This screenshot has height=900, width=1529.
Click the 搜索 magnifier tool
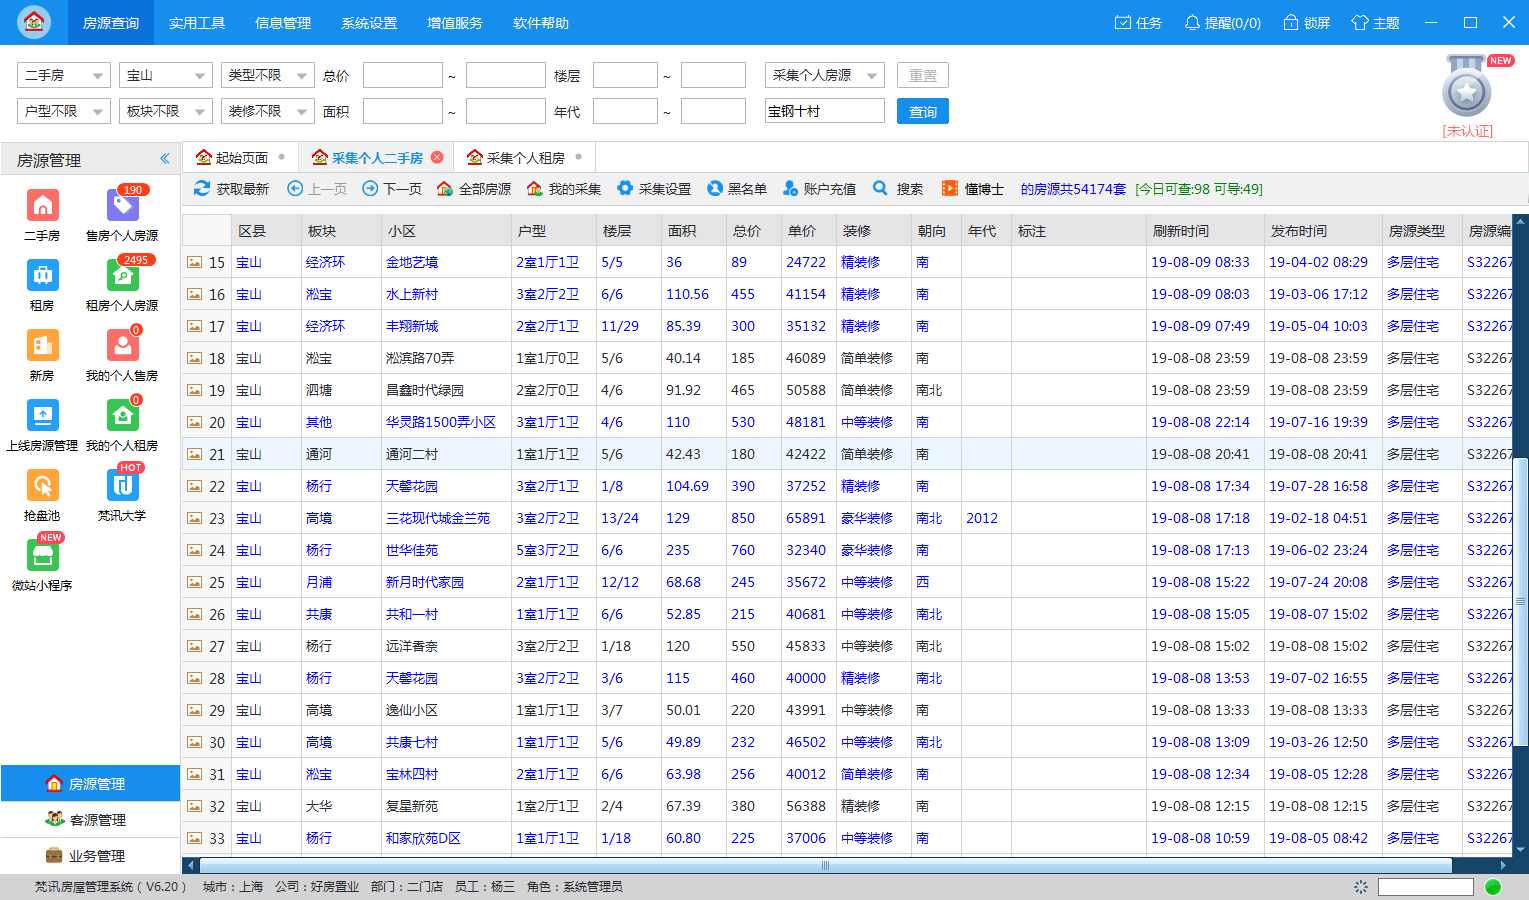[898, 189]
